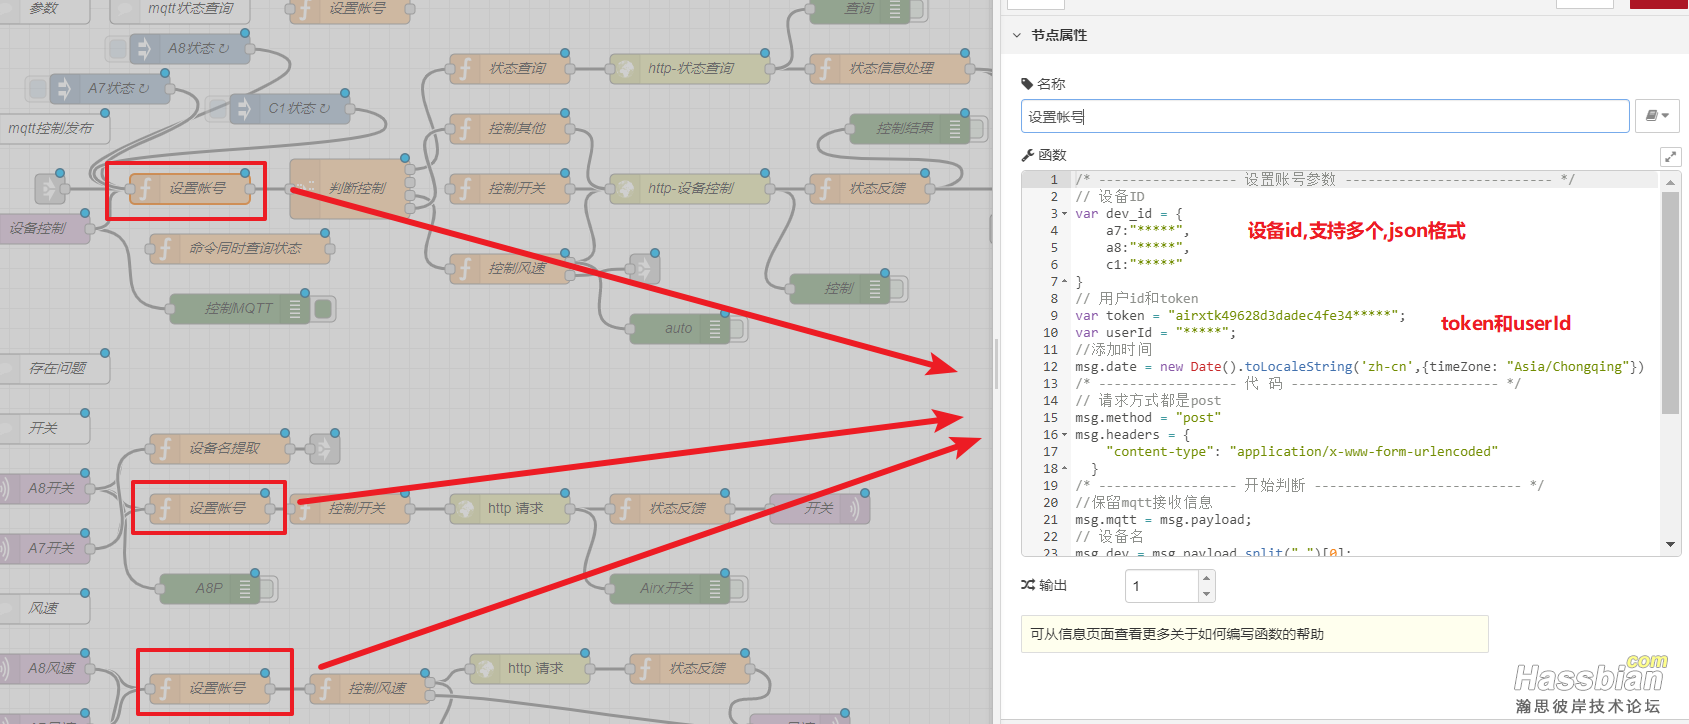Select the 控制其他 function node icon

point(464,129)
